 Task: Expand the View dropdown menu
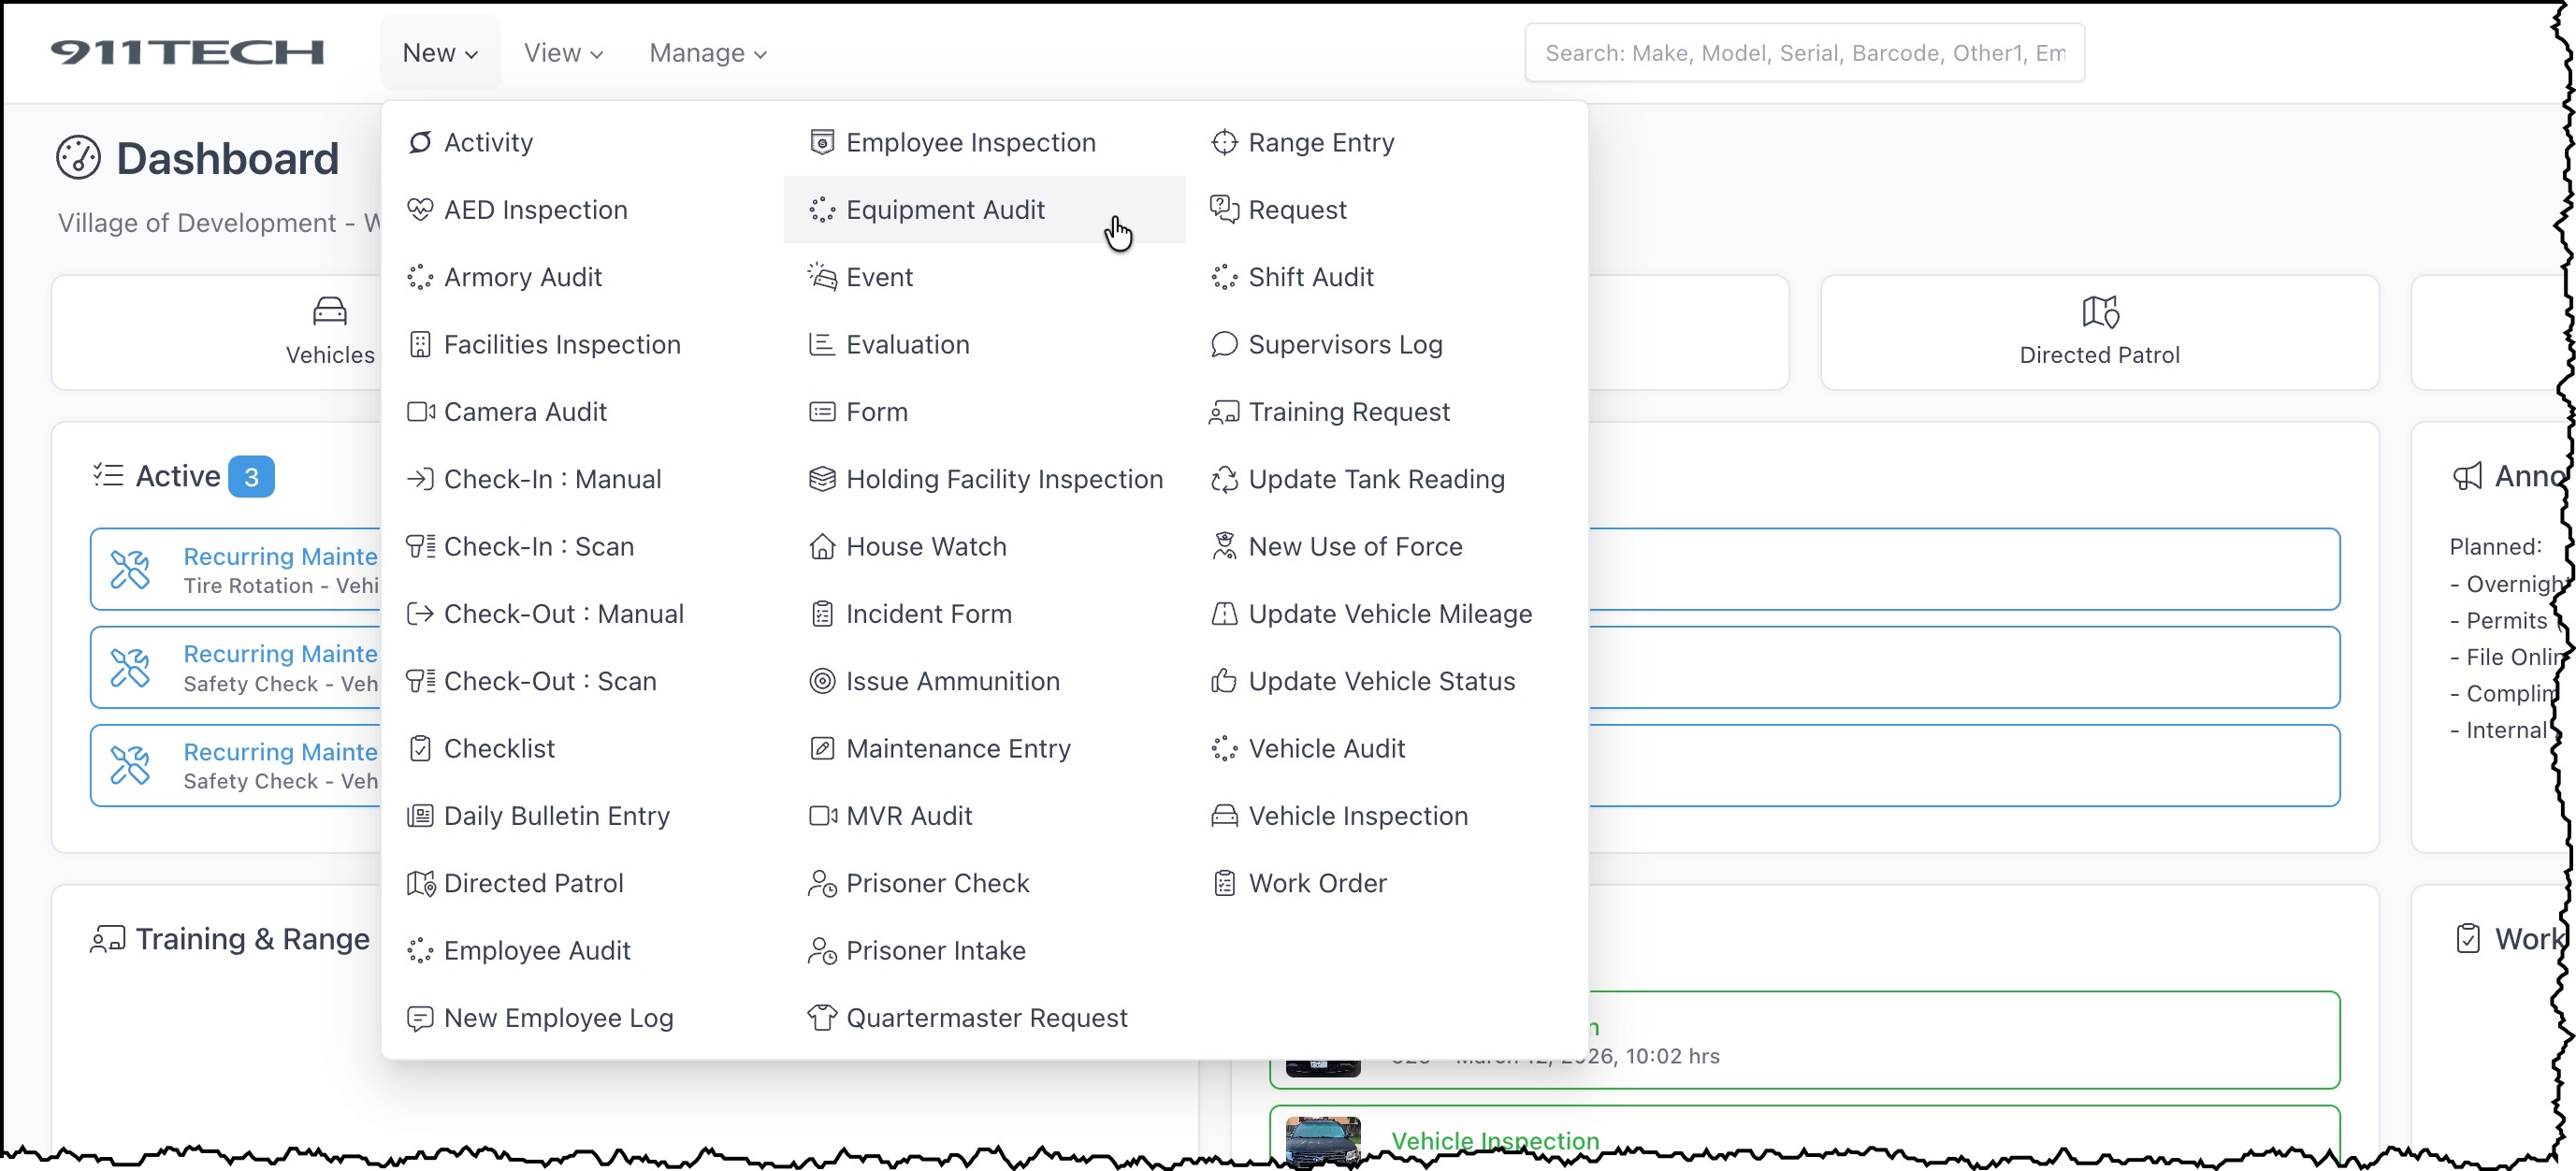[563, 53]
